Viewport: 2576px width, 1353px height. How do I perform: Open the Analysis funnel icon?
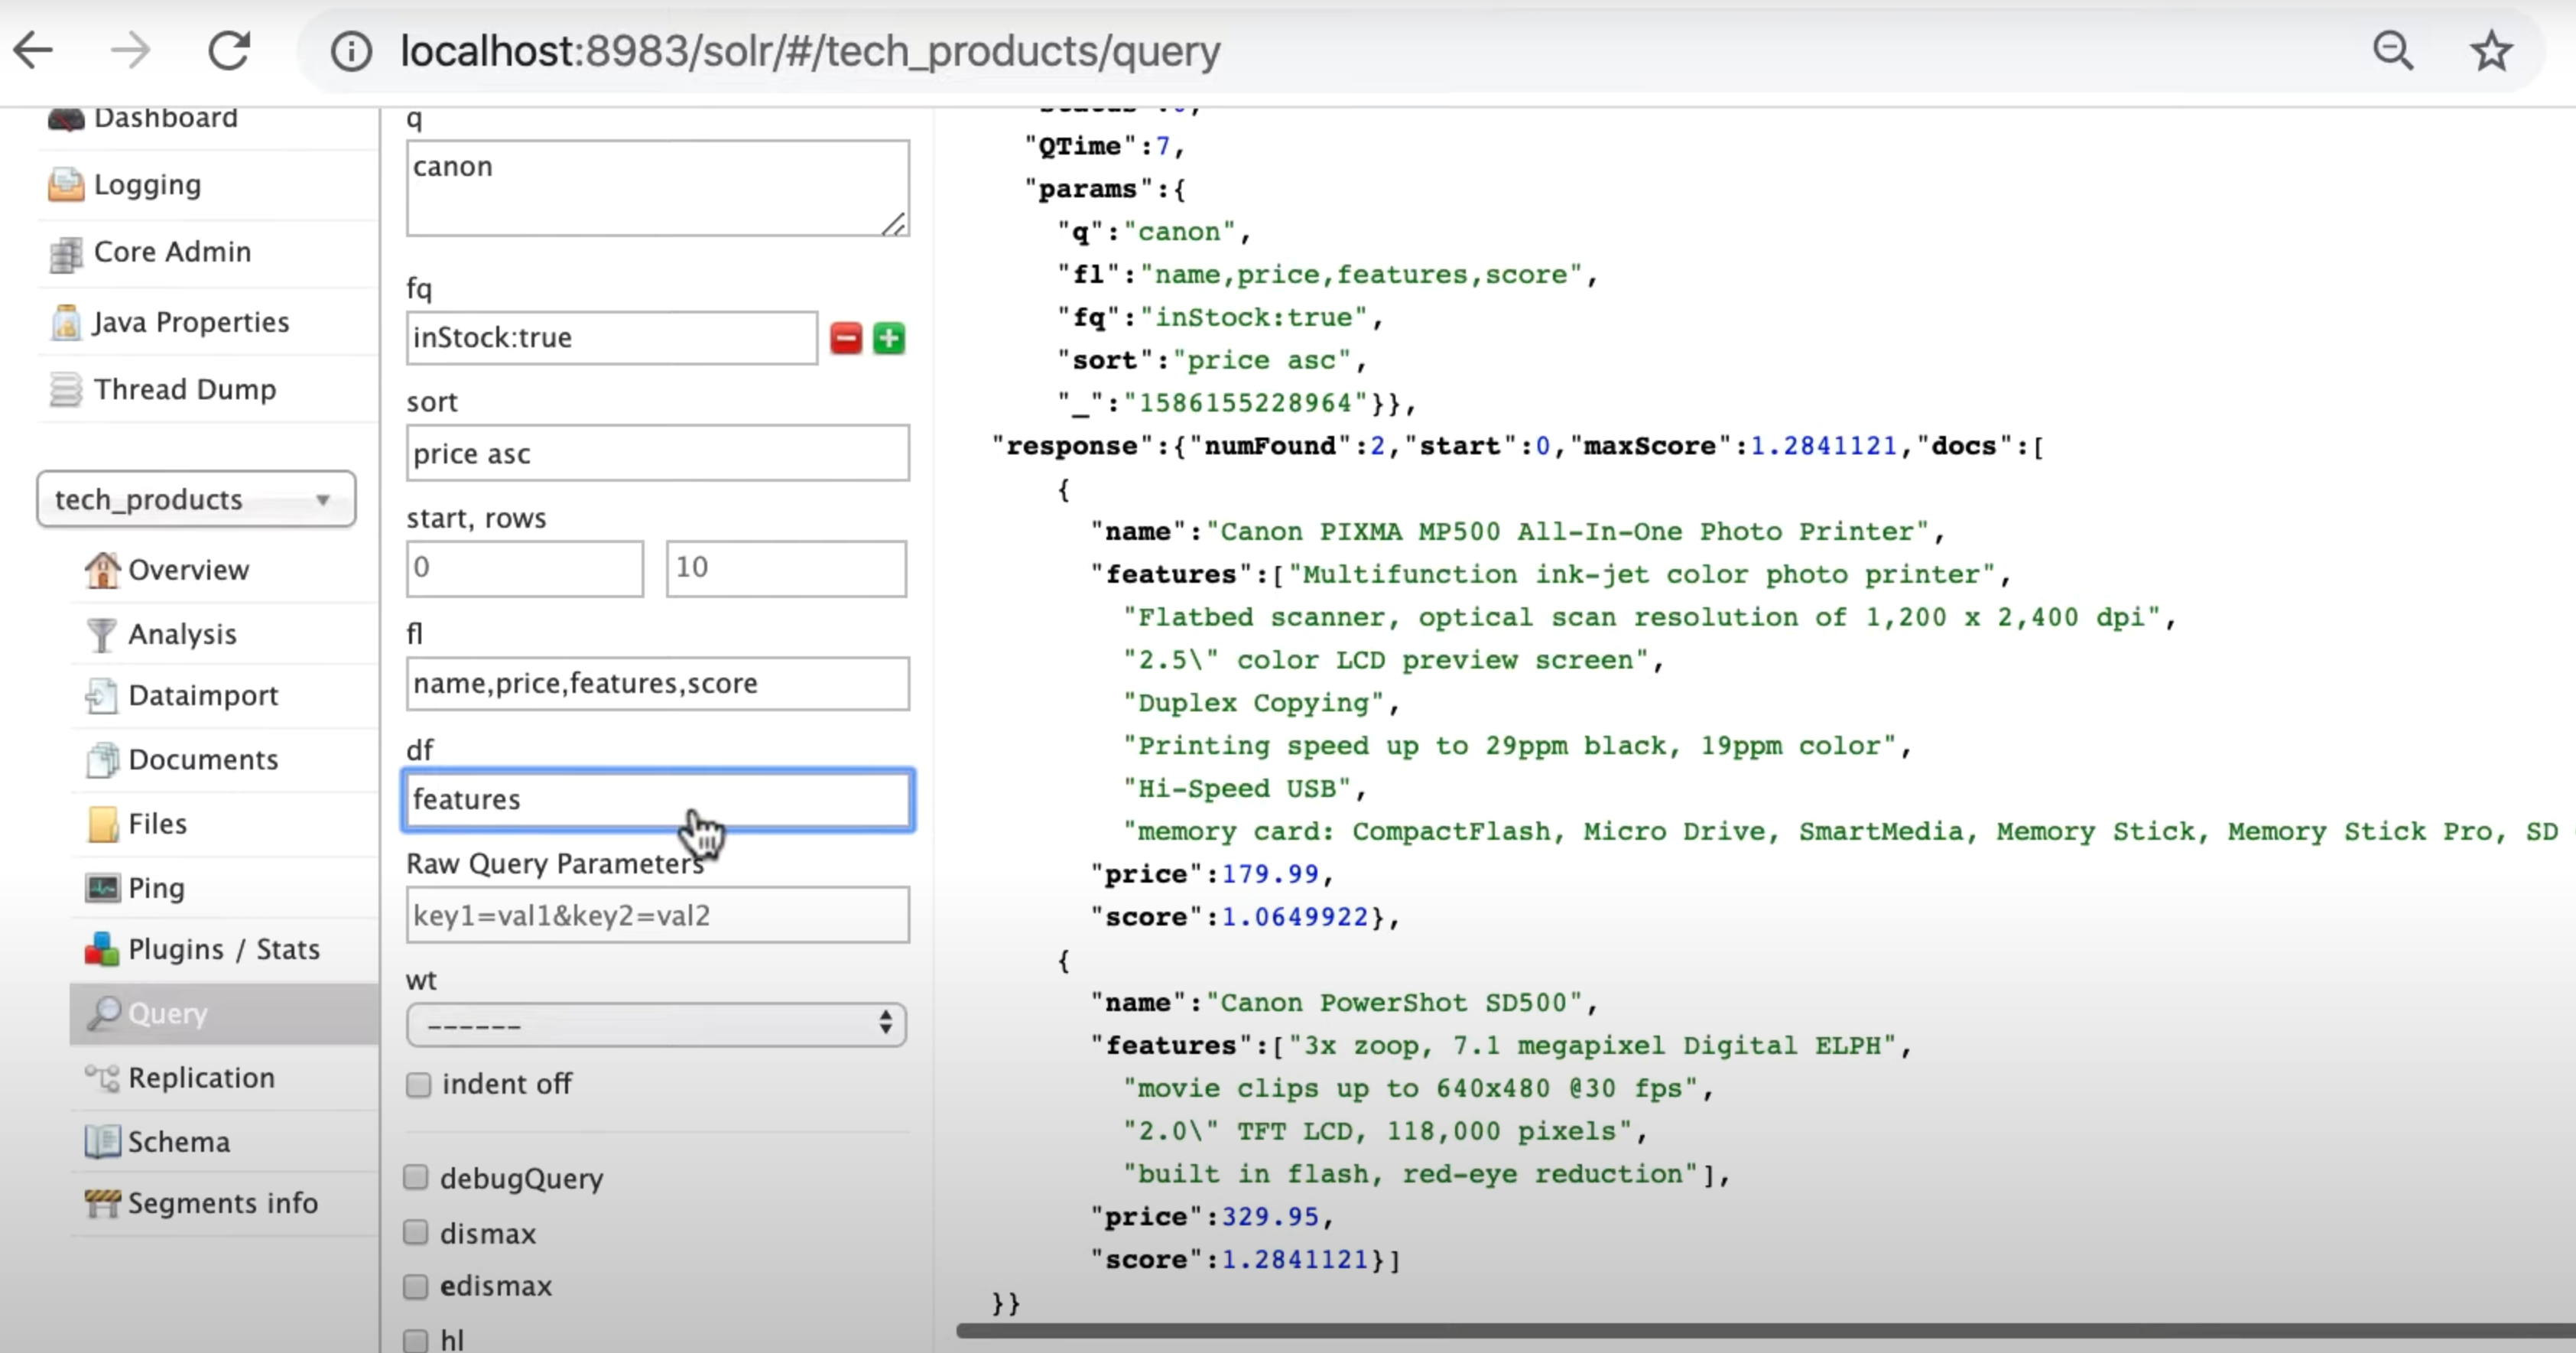point(101,634)
